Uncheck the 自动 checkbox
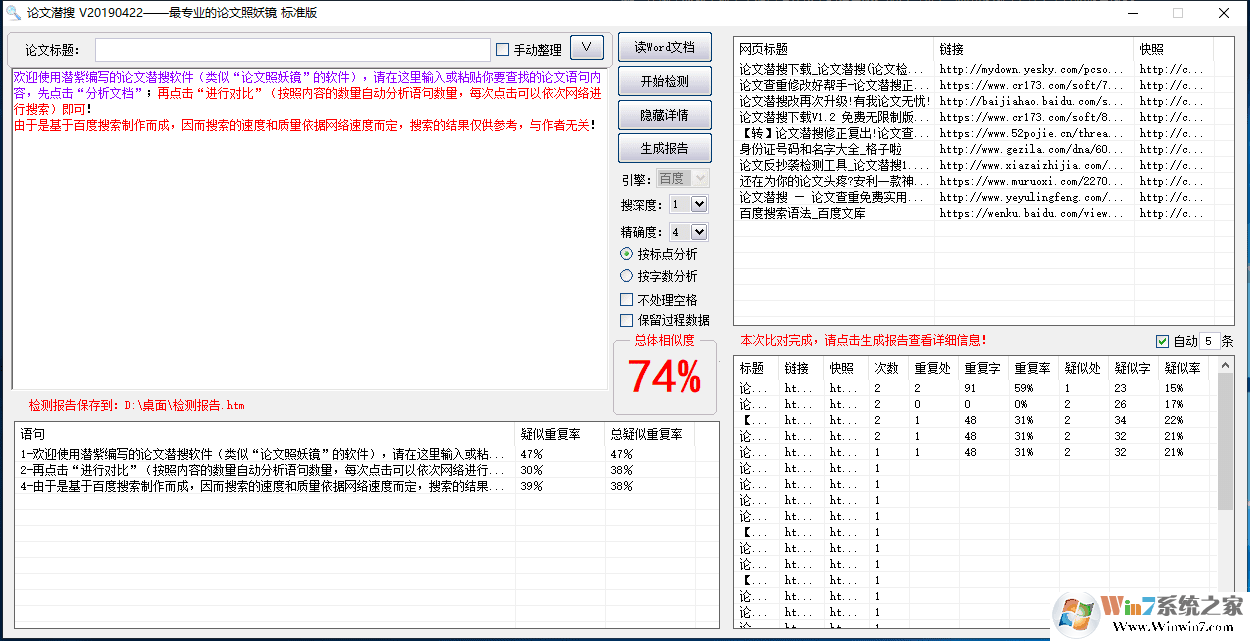The height and width of the screenshot is (641, 1250). pos(1162,340)
